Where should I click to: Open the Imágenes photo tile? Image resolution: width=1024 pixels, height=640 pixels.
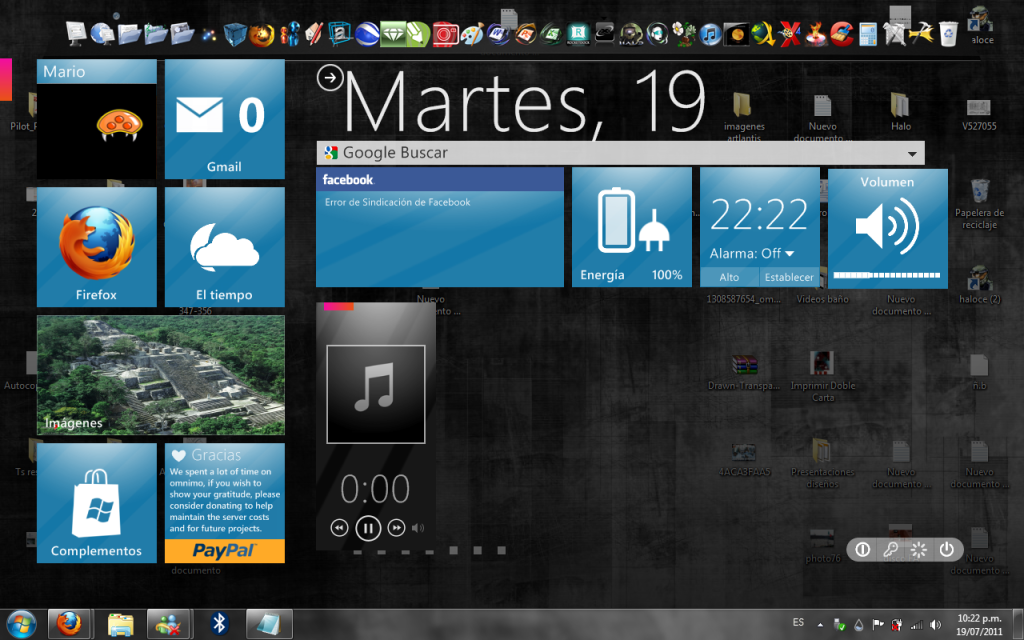[161, 375]
